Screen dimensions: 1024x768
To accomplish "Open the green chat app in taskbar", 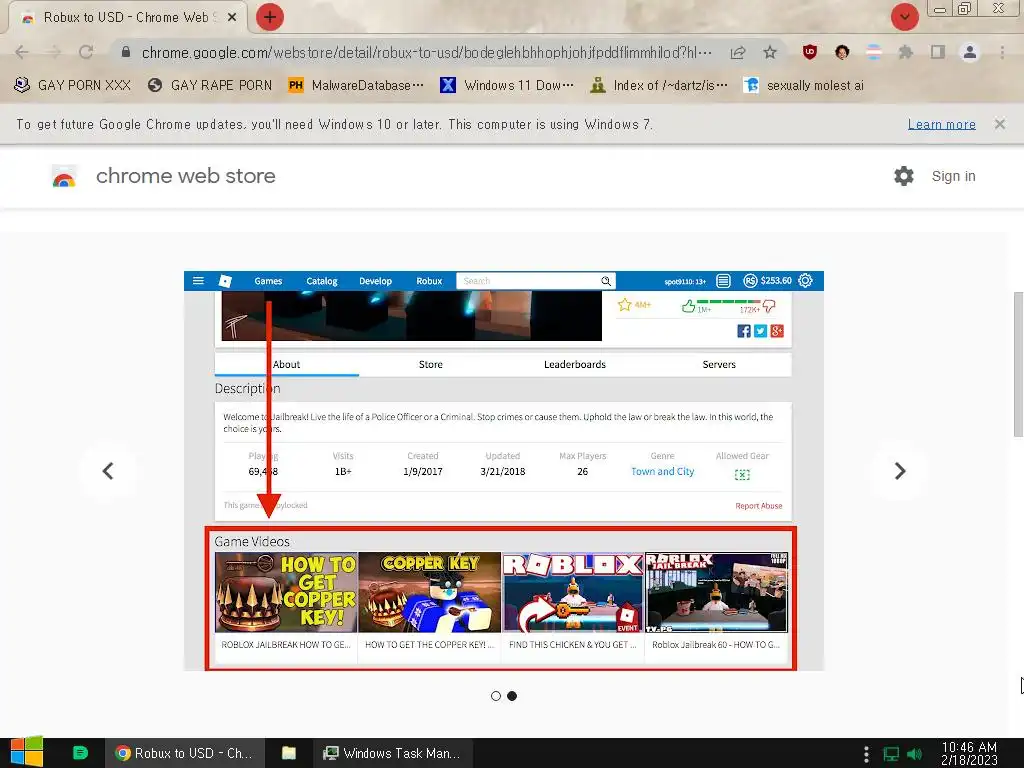I will (x=80, y=753).
